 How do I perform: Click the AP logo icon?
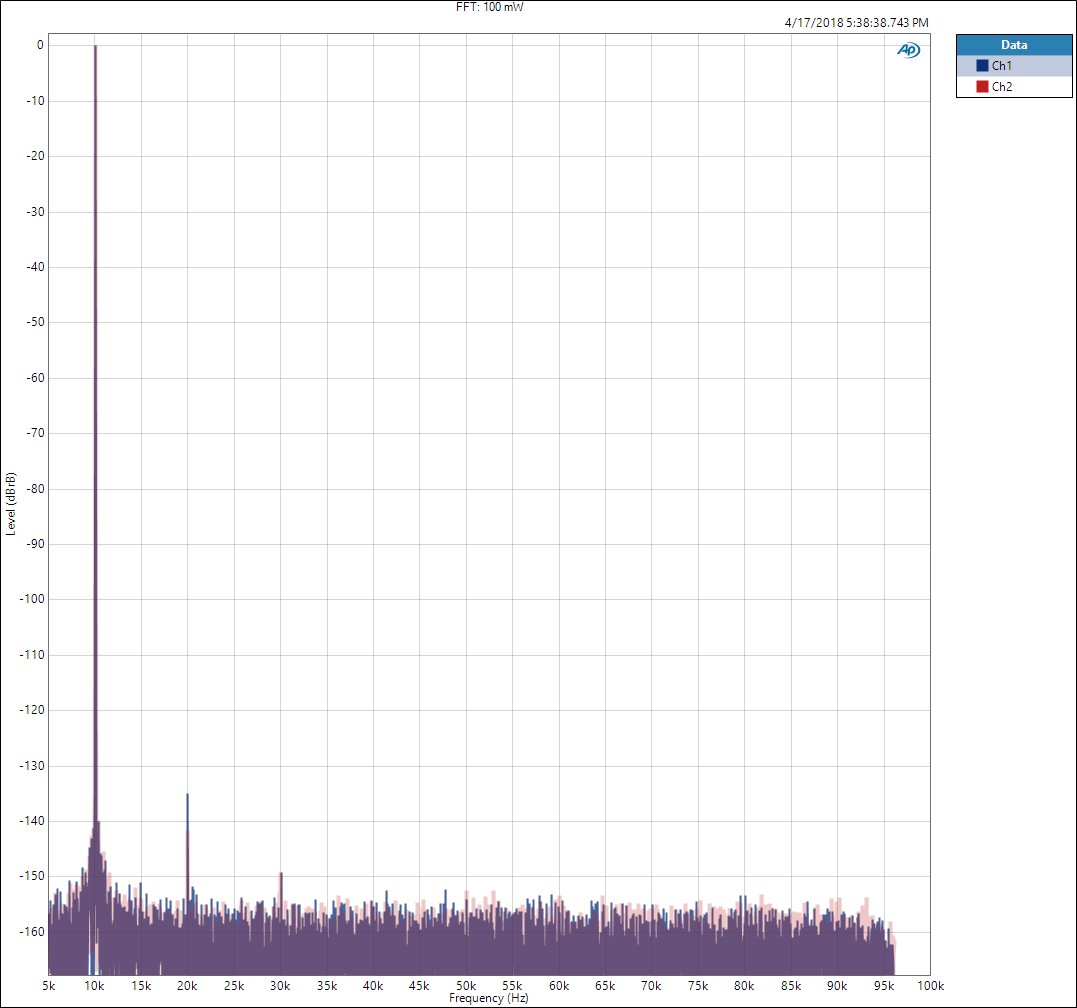tap(909, 50)
